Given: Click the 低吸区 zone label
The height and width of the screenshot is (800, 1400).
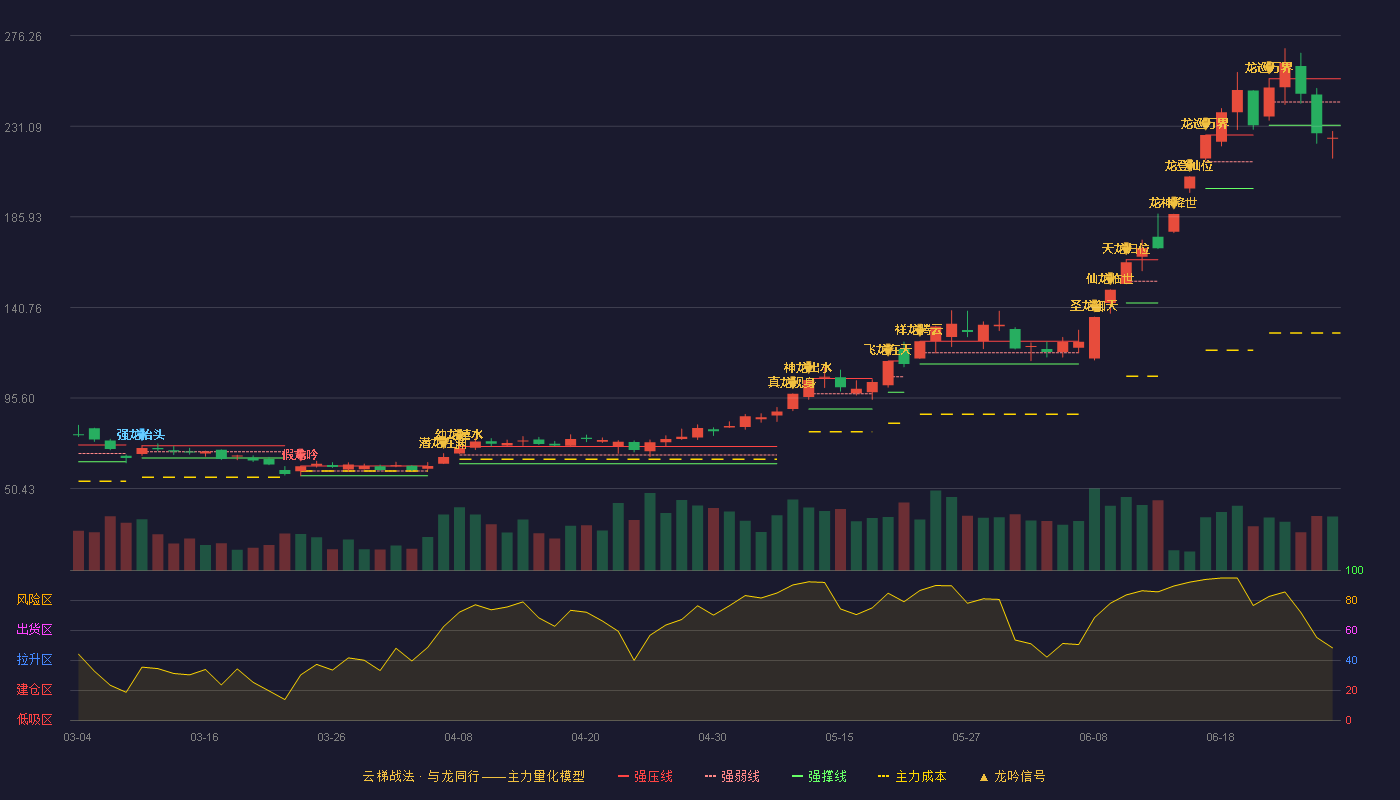Looking at the screenshot, I should 35,719.
